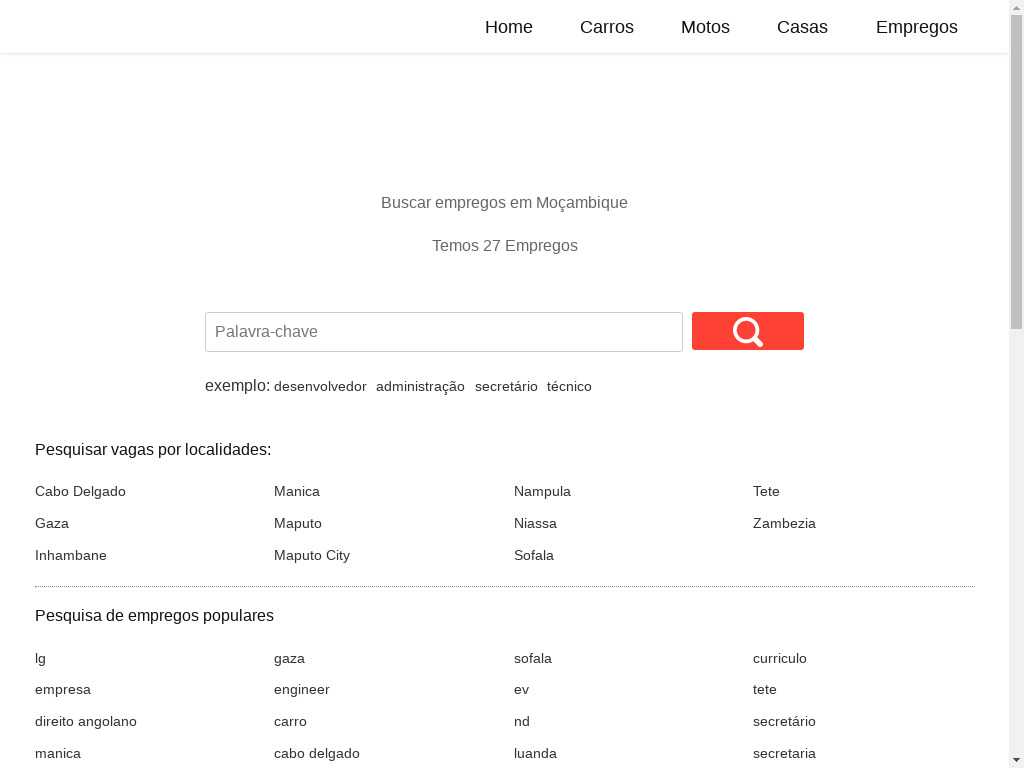Open the Home menu item
This screenshot has width=1024, height=768.
[x=508, y=27]
